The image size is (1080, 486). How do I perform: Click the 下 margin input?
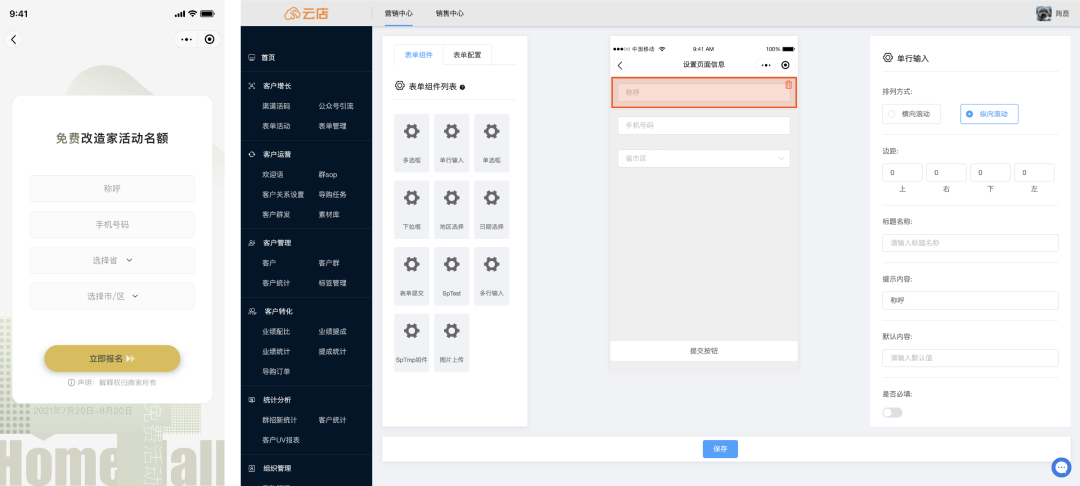coord(990,173)
